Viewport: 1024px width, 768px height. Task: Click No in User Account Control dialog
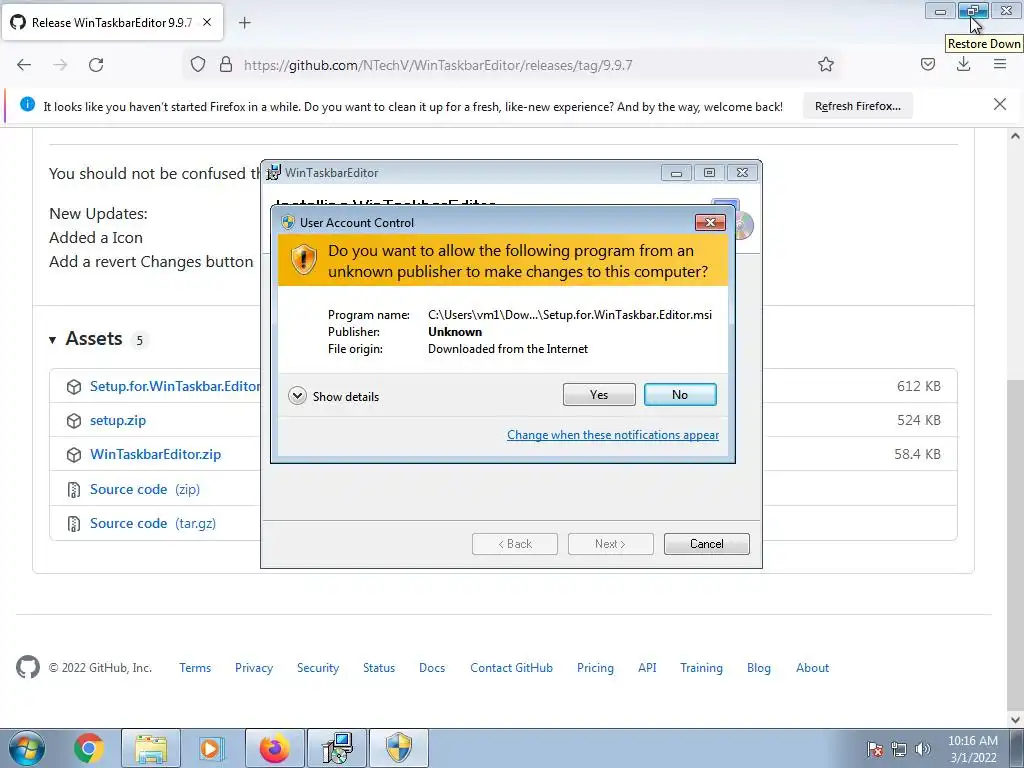680,394
